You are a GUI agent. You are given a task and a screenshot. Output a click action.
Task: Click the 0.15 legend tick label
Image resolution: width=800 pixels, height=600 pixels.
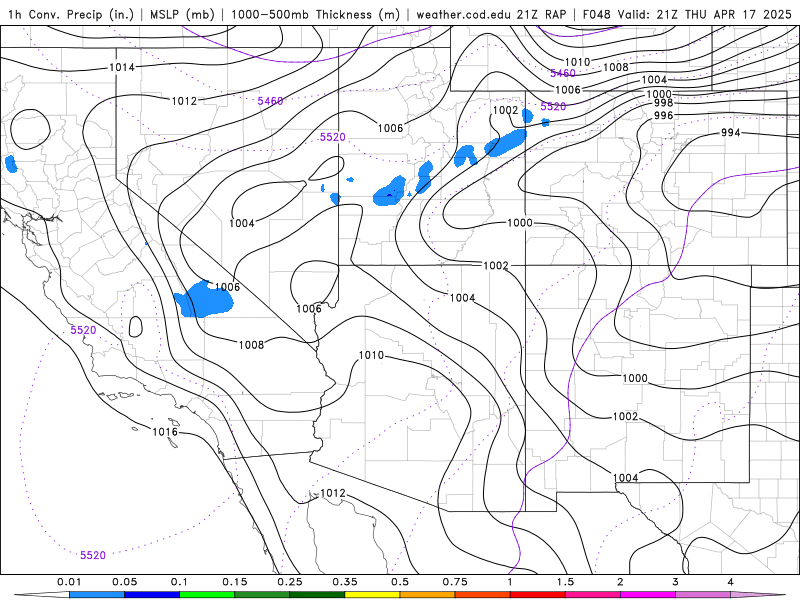tap(234, 582)
